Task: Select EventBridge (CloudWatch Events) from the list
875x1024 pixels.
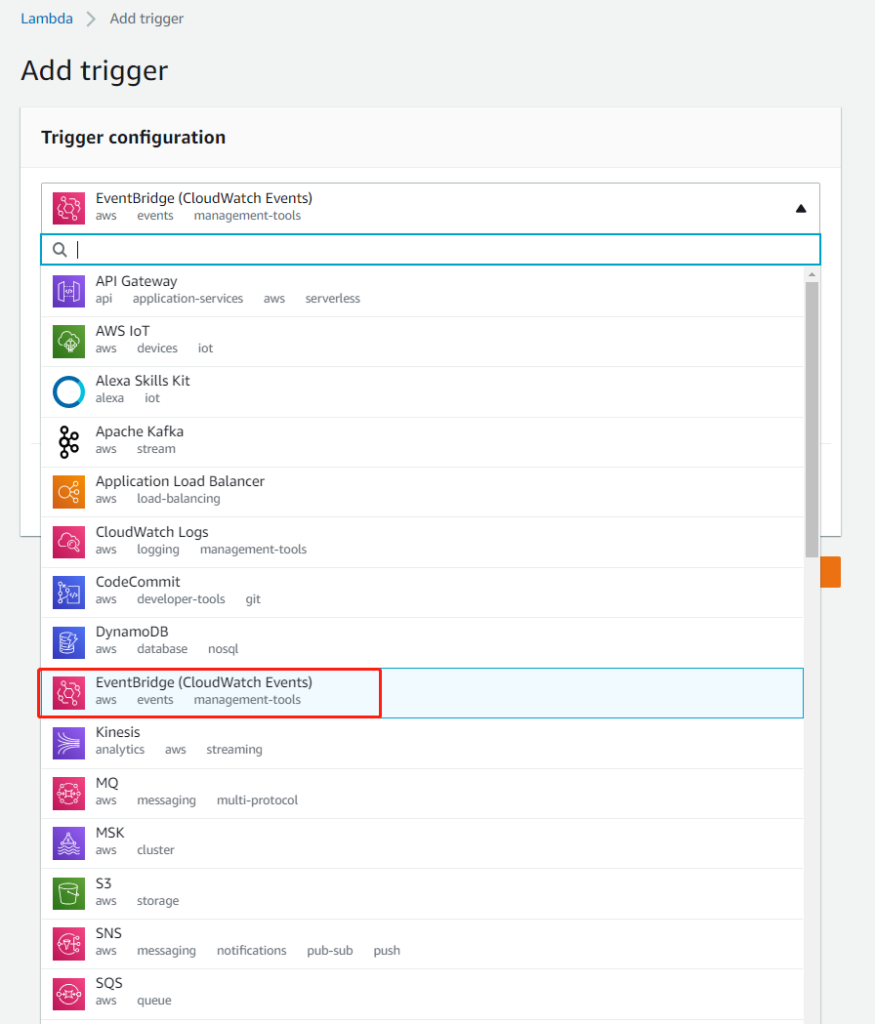Action: [204, 692]
